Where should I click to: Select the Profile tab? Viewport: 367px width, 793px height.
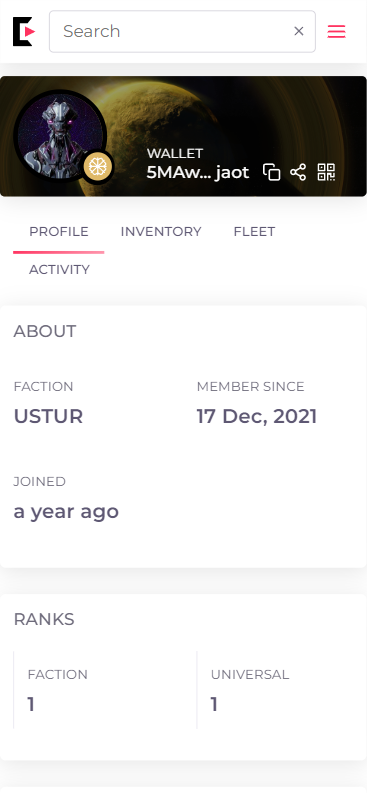tap(59, 232)
